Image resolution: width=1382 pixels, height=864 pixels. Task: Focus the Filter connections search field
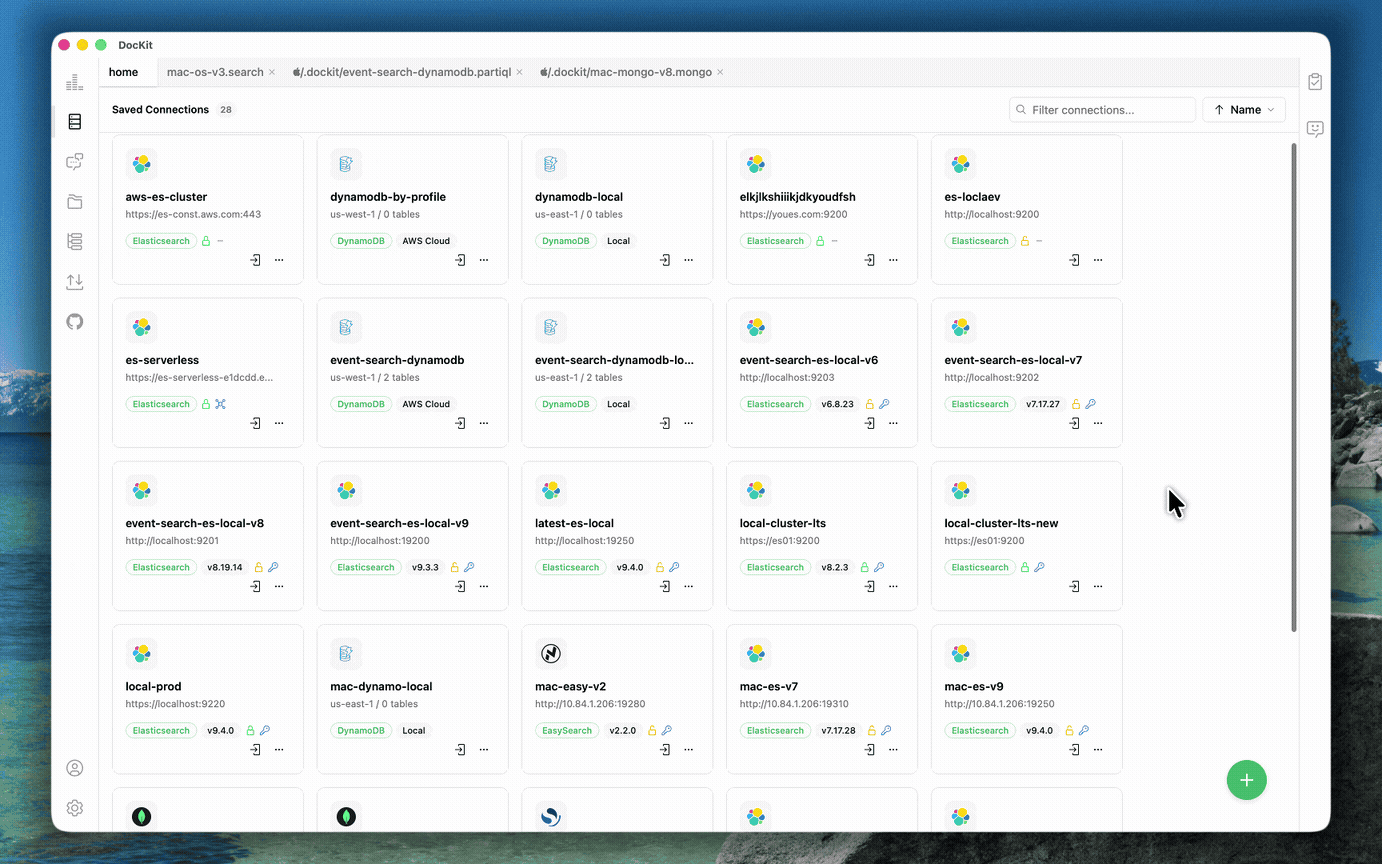pyautogui.click(x=1102, y=110)
